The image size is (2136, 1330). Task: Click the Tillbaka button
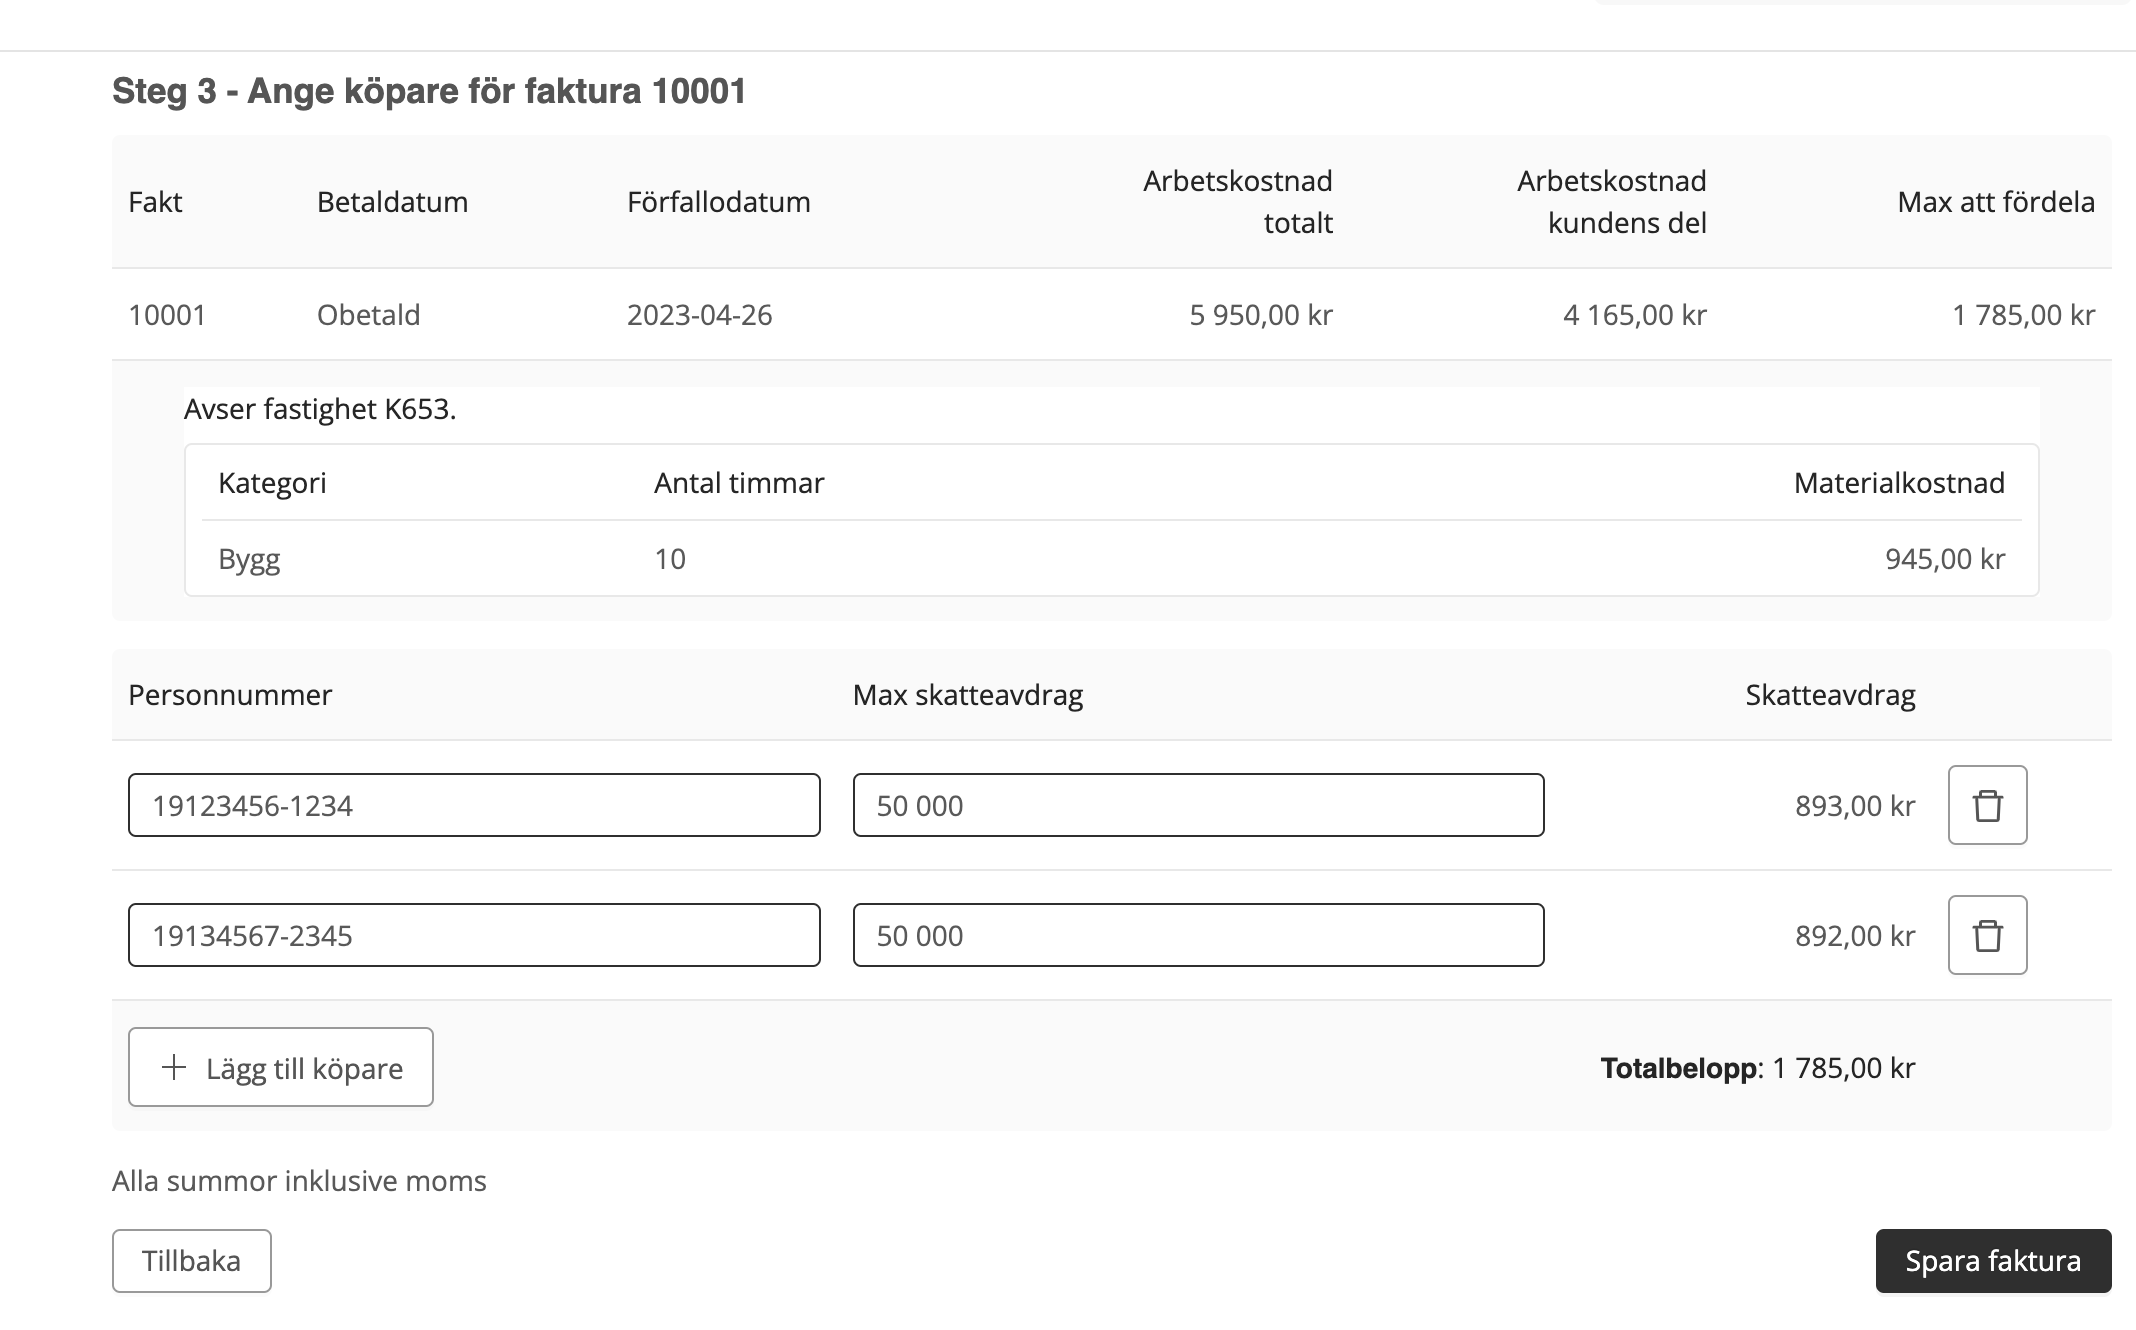[x=192, y=1261]
